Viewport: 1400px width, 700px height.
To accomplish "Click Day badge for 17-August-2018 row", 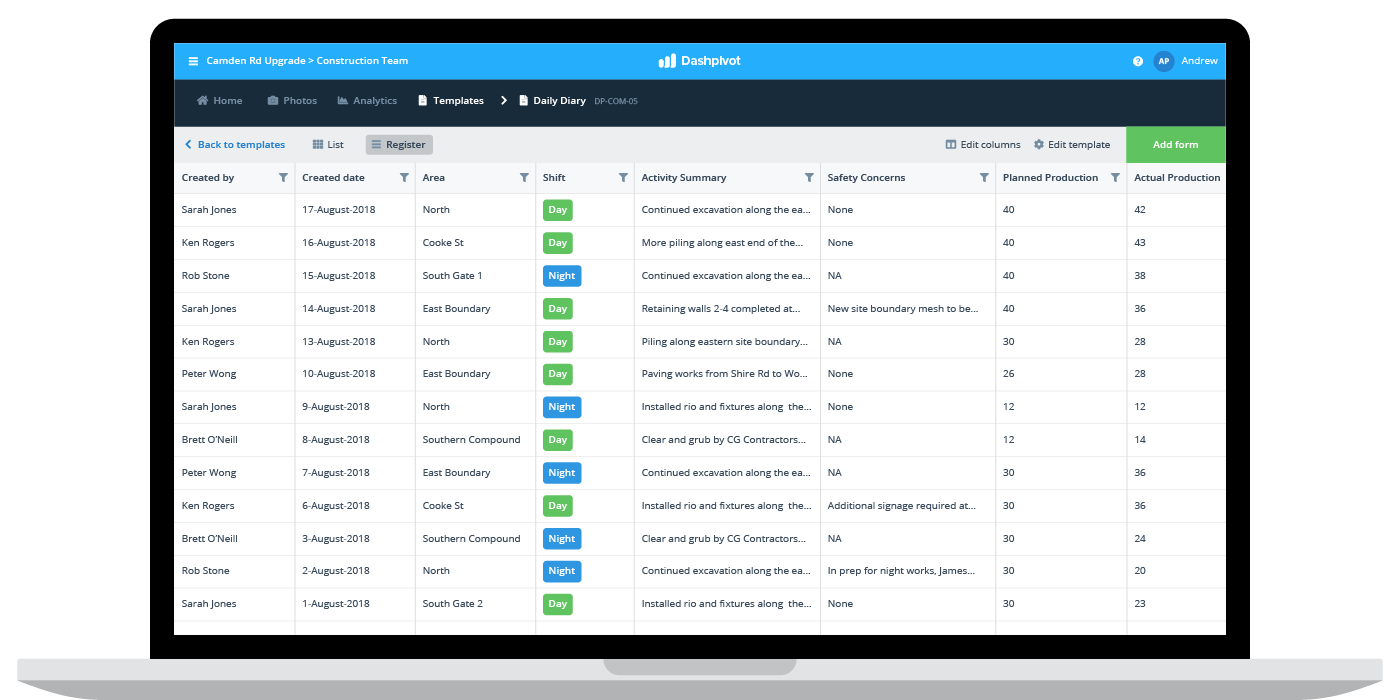I will tap(558, 210).
